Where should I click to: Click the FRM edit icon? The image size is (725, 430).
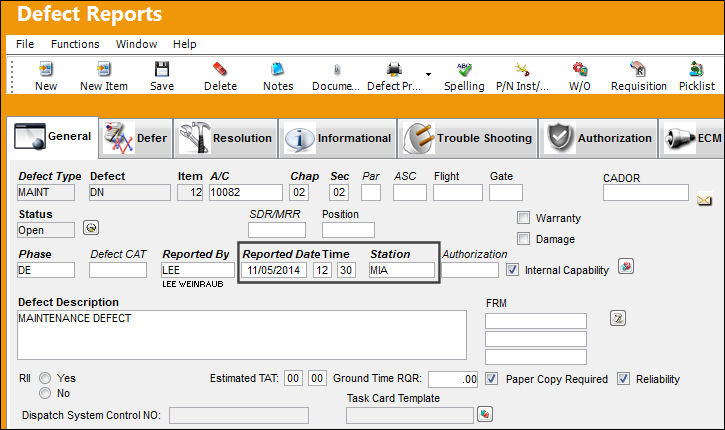tap(618, 318)
